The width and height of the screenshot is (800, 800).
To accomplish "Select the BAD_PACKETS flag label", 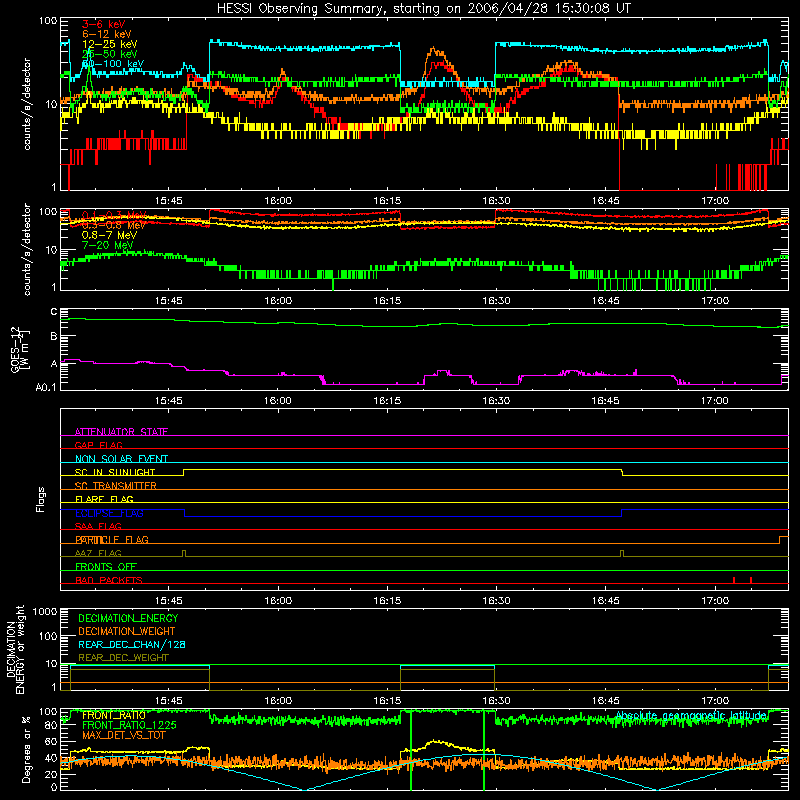I will (x=109, y=580).
